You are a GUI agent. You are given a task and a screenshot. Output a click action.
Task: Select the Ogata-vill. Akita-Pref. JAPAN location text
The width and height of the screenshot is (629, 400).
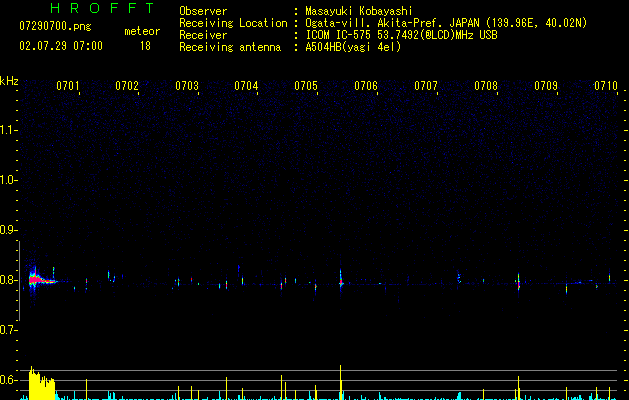click(446, 23)
